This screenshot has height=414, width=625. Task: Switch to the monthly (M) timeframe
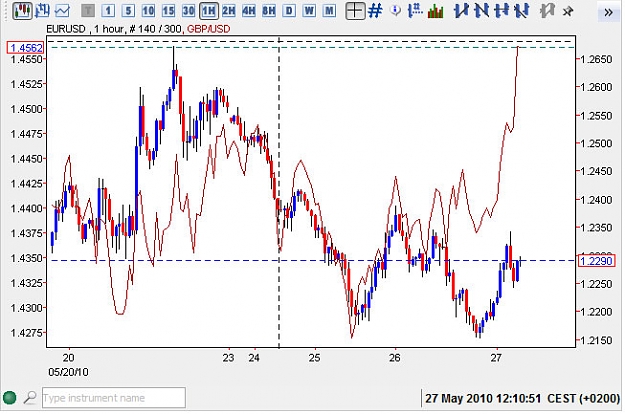329,11
